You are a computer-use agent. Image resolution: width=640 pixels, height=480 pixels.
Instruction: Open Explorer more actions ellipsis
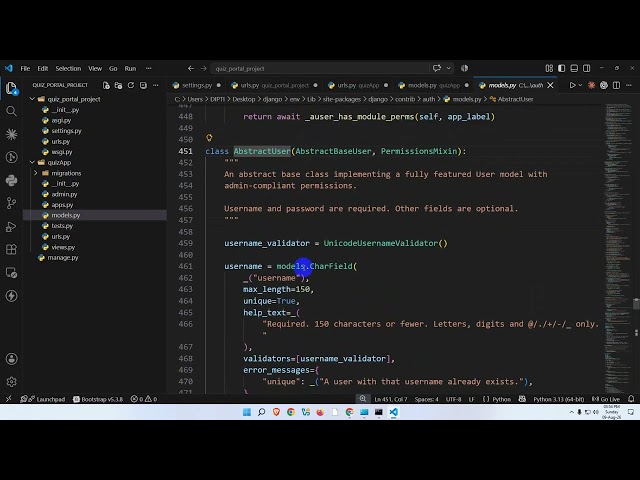(x=156, y=85)
